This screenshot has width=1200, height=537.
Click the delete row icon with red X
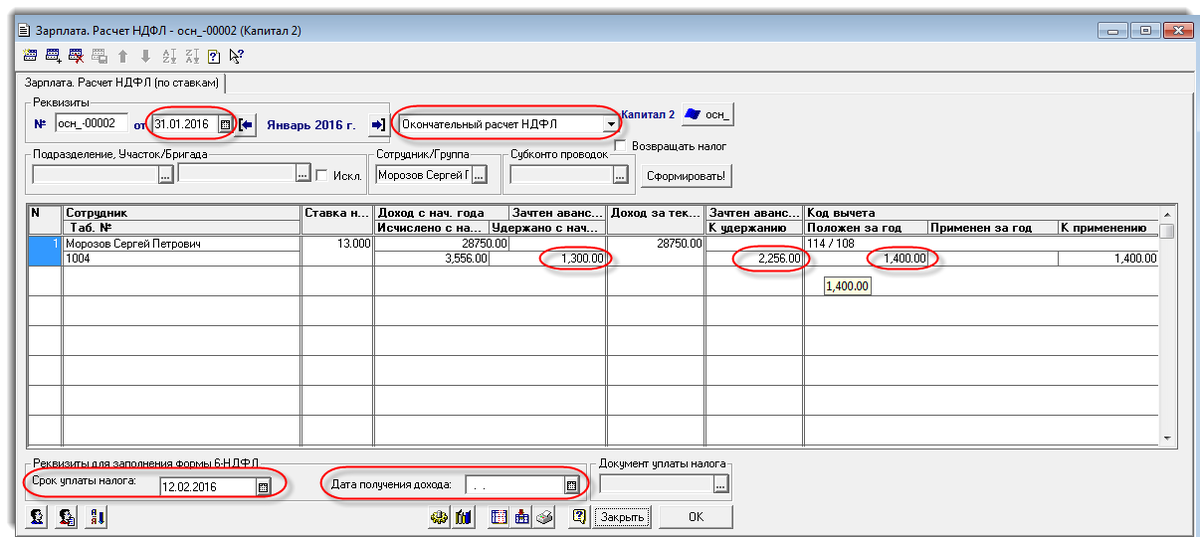pyautogui.click(x=75, y=56)
